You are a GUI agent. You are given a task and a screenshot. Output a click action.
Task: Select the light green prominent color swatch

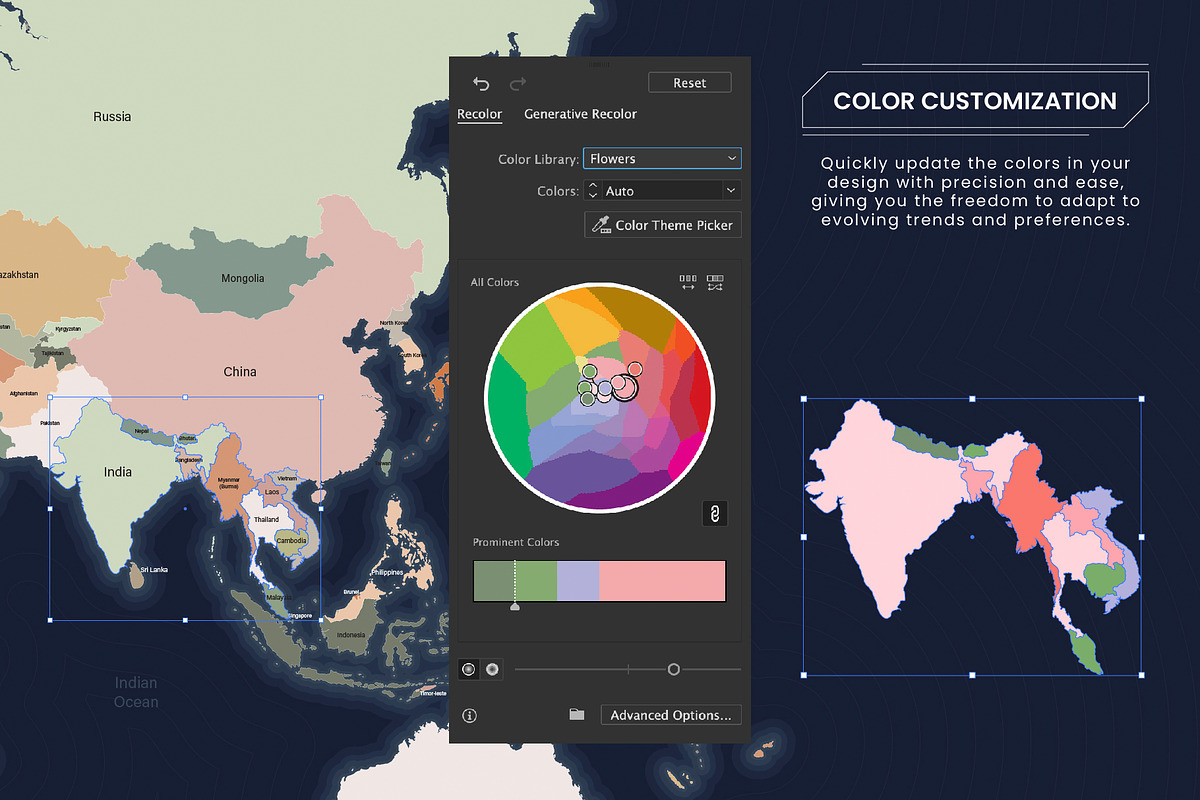click(x=536, y=581)
